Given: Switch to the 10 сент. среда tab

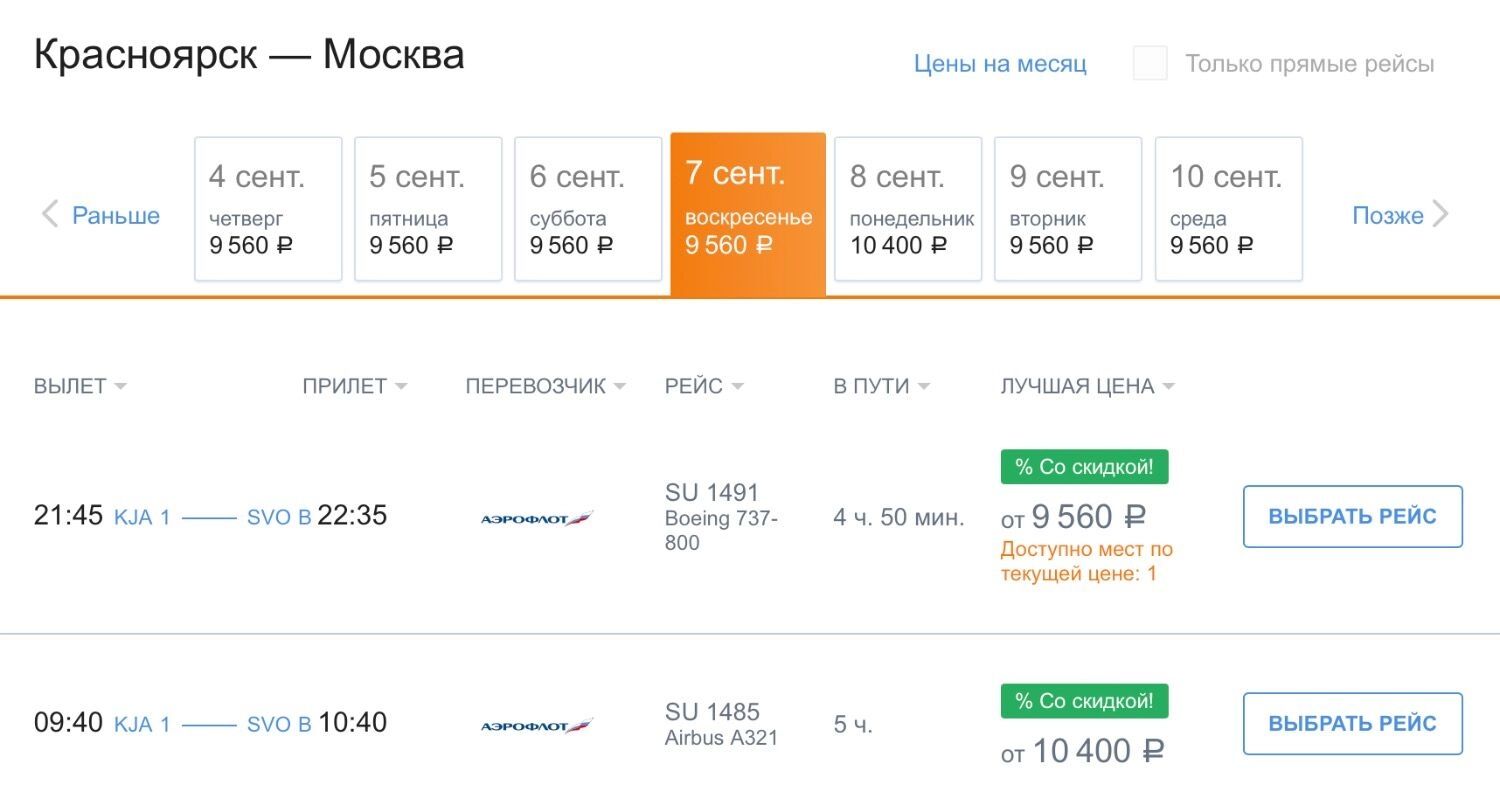Looking at the screenshot, I should pyautogui.click(x=1229, y=209).
